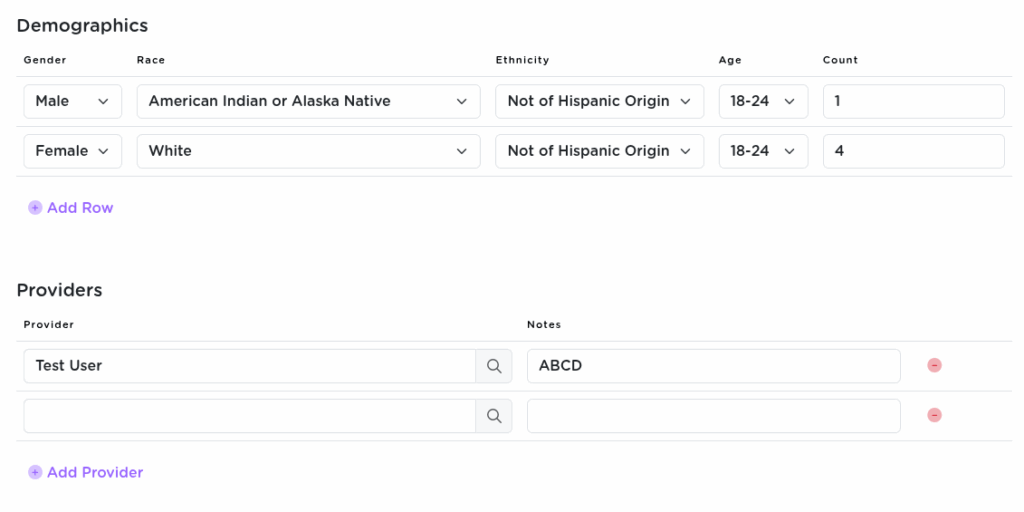
Task: Expand American Indian or Alaska Native race dropdown
Action: 308,101
